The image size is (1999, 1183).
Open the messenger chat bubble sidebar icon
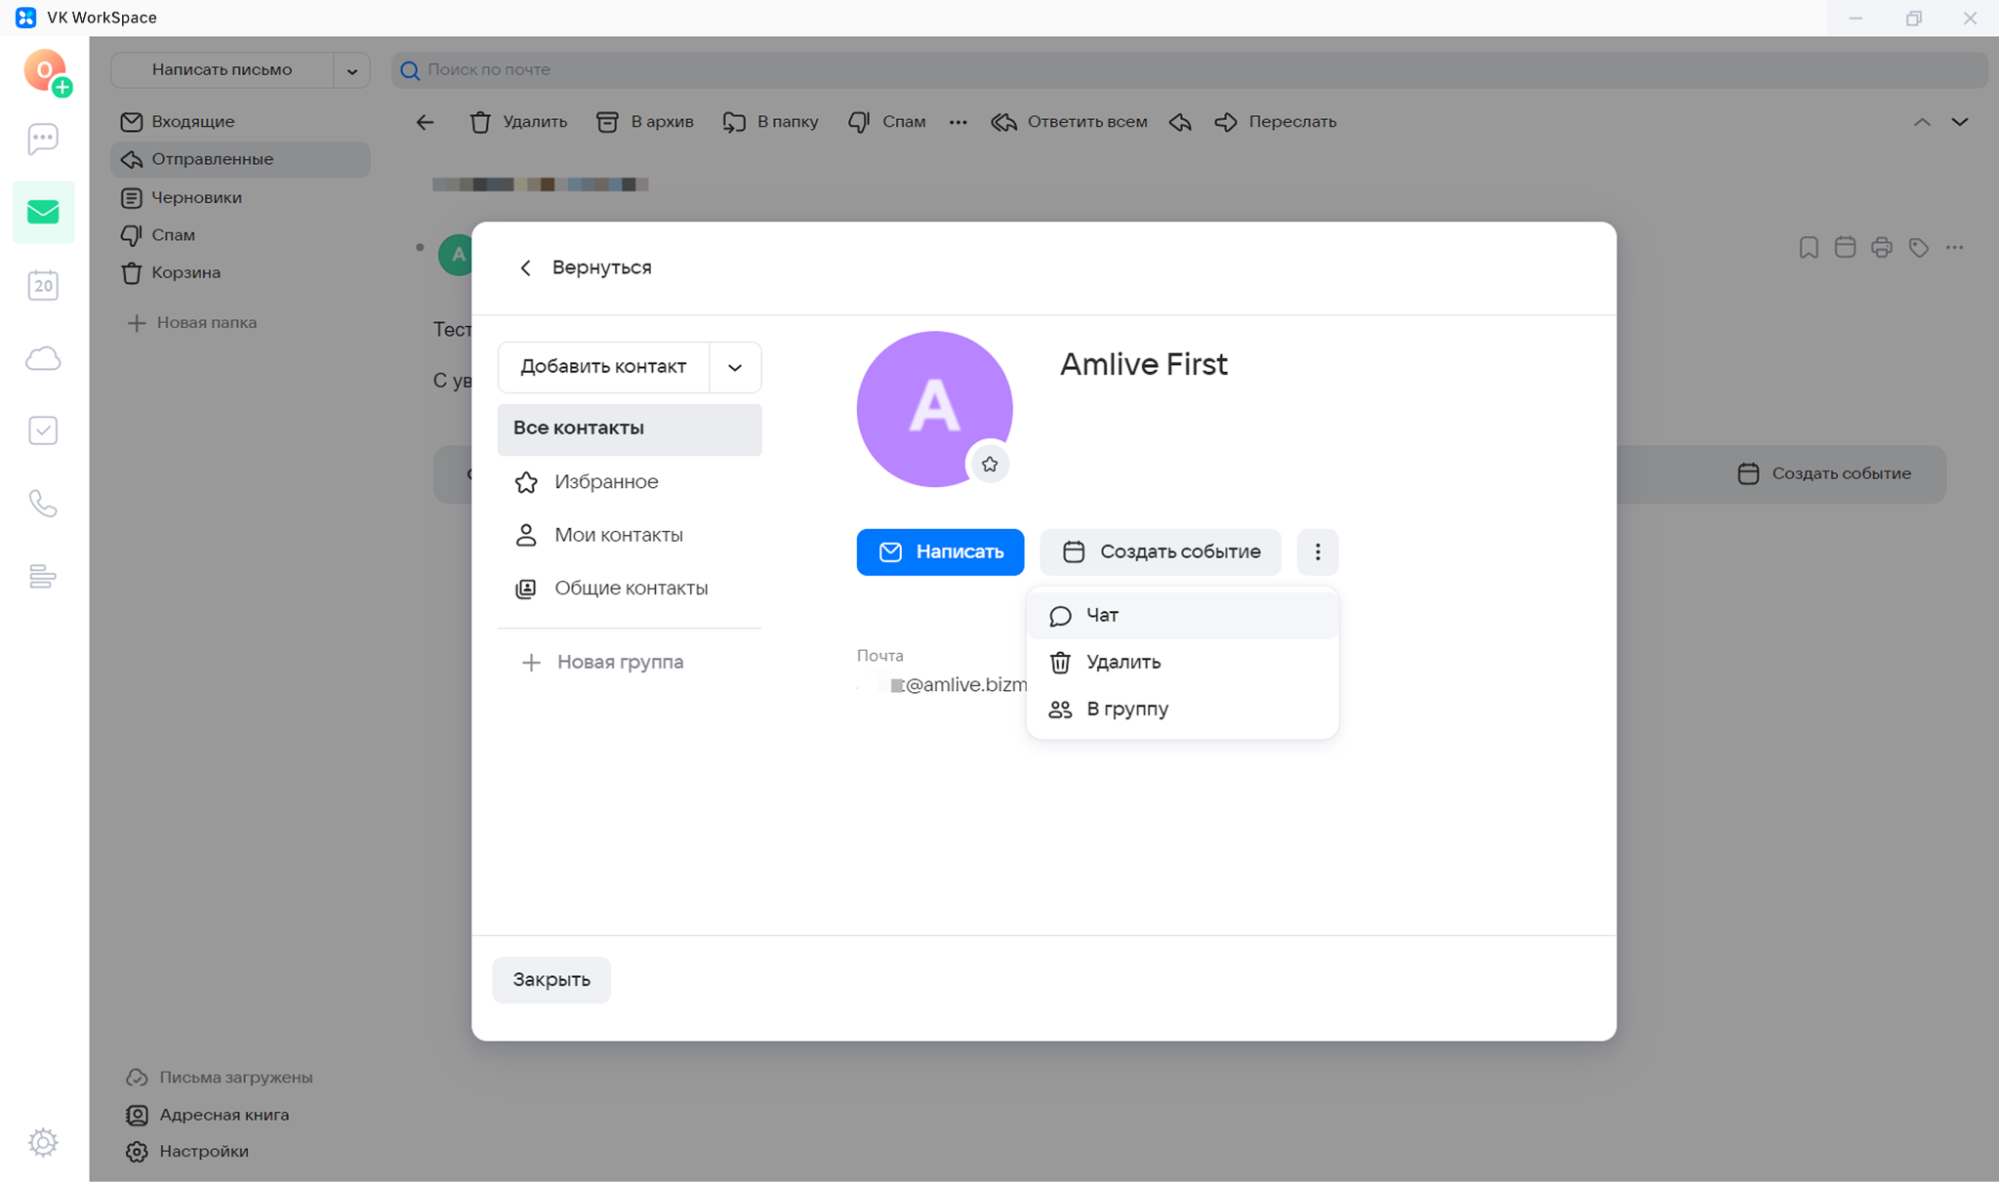pyautogui.click(x=43, y=139)
